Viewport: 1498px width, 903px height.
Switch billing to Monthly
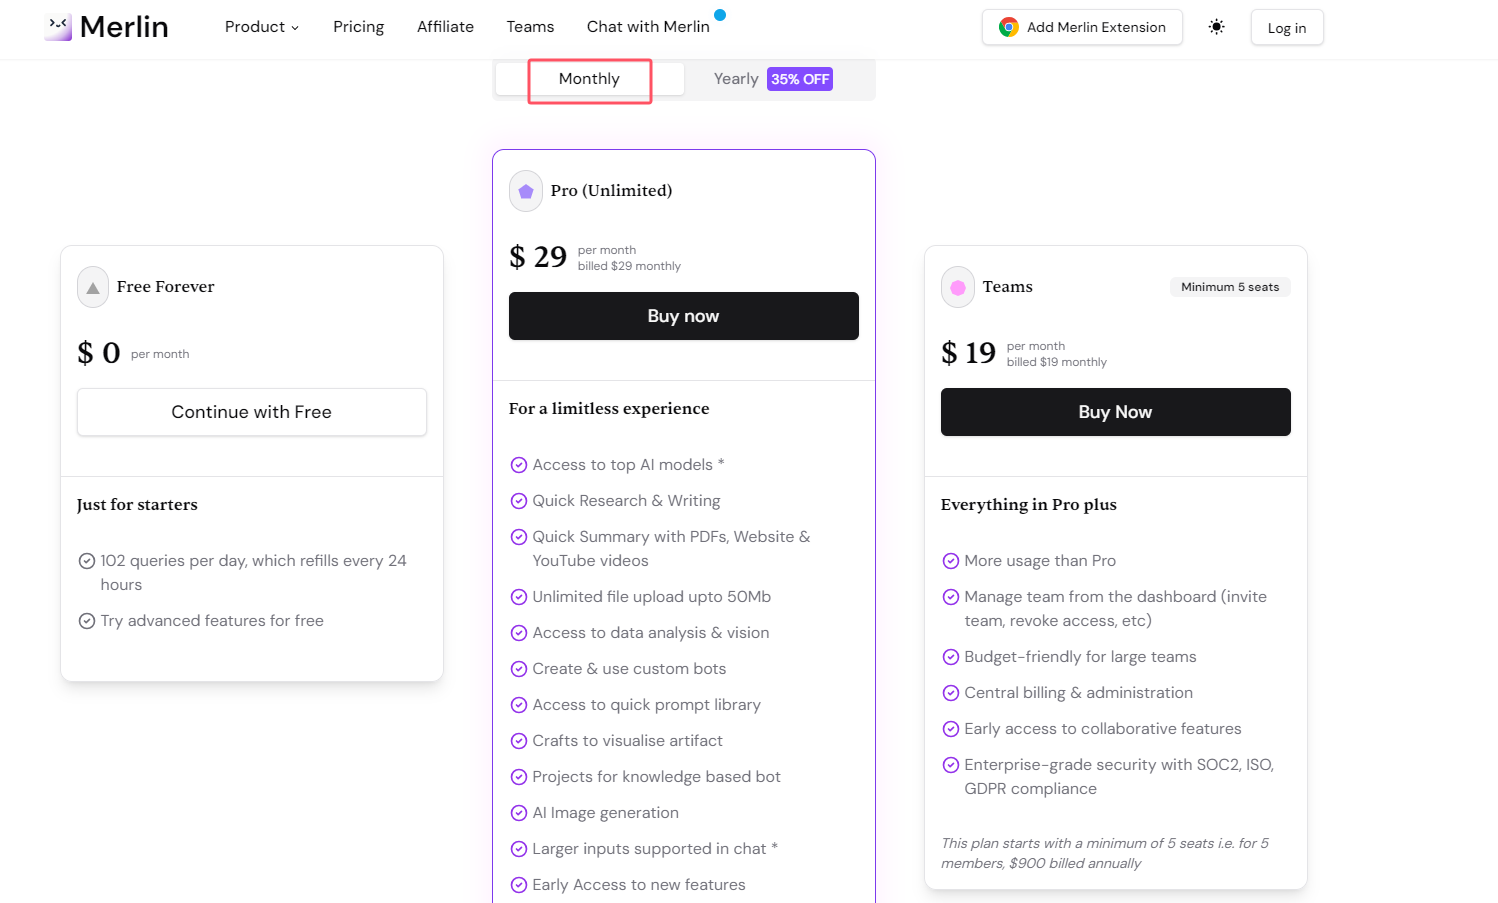tap(589, 79)
